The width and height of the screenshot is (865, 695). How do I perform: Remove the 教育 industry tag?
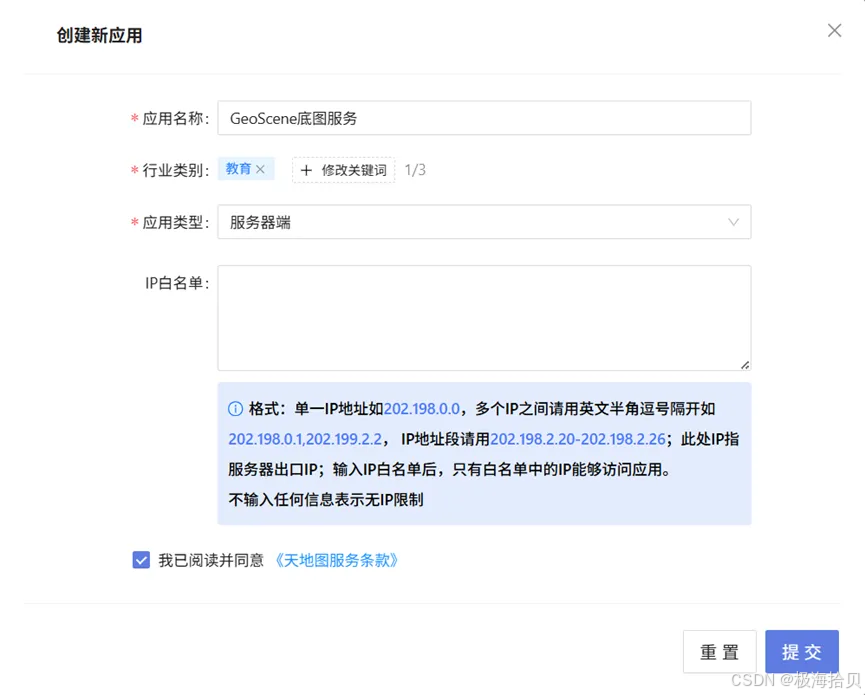click(260, 169)
